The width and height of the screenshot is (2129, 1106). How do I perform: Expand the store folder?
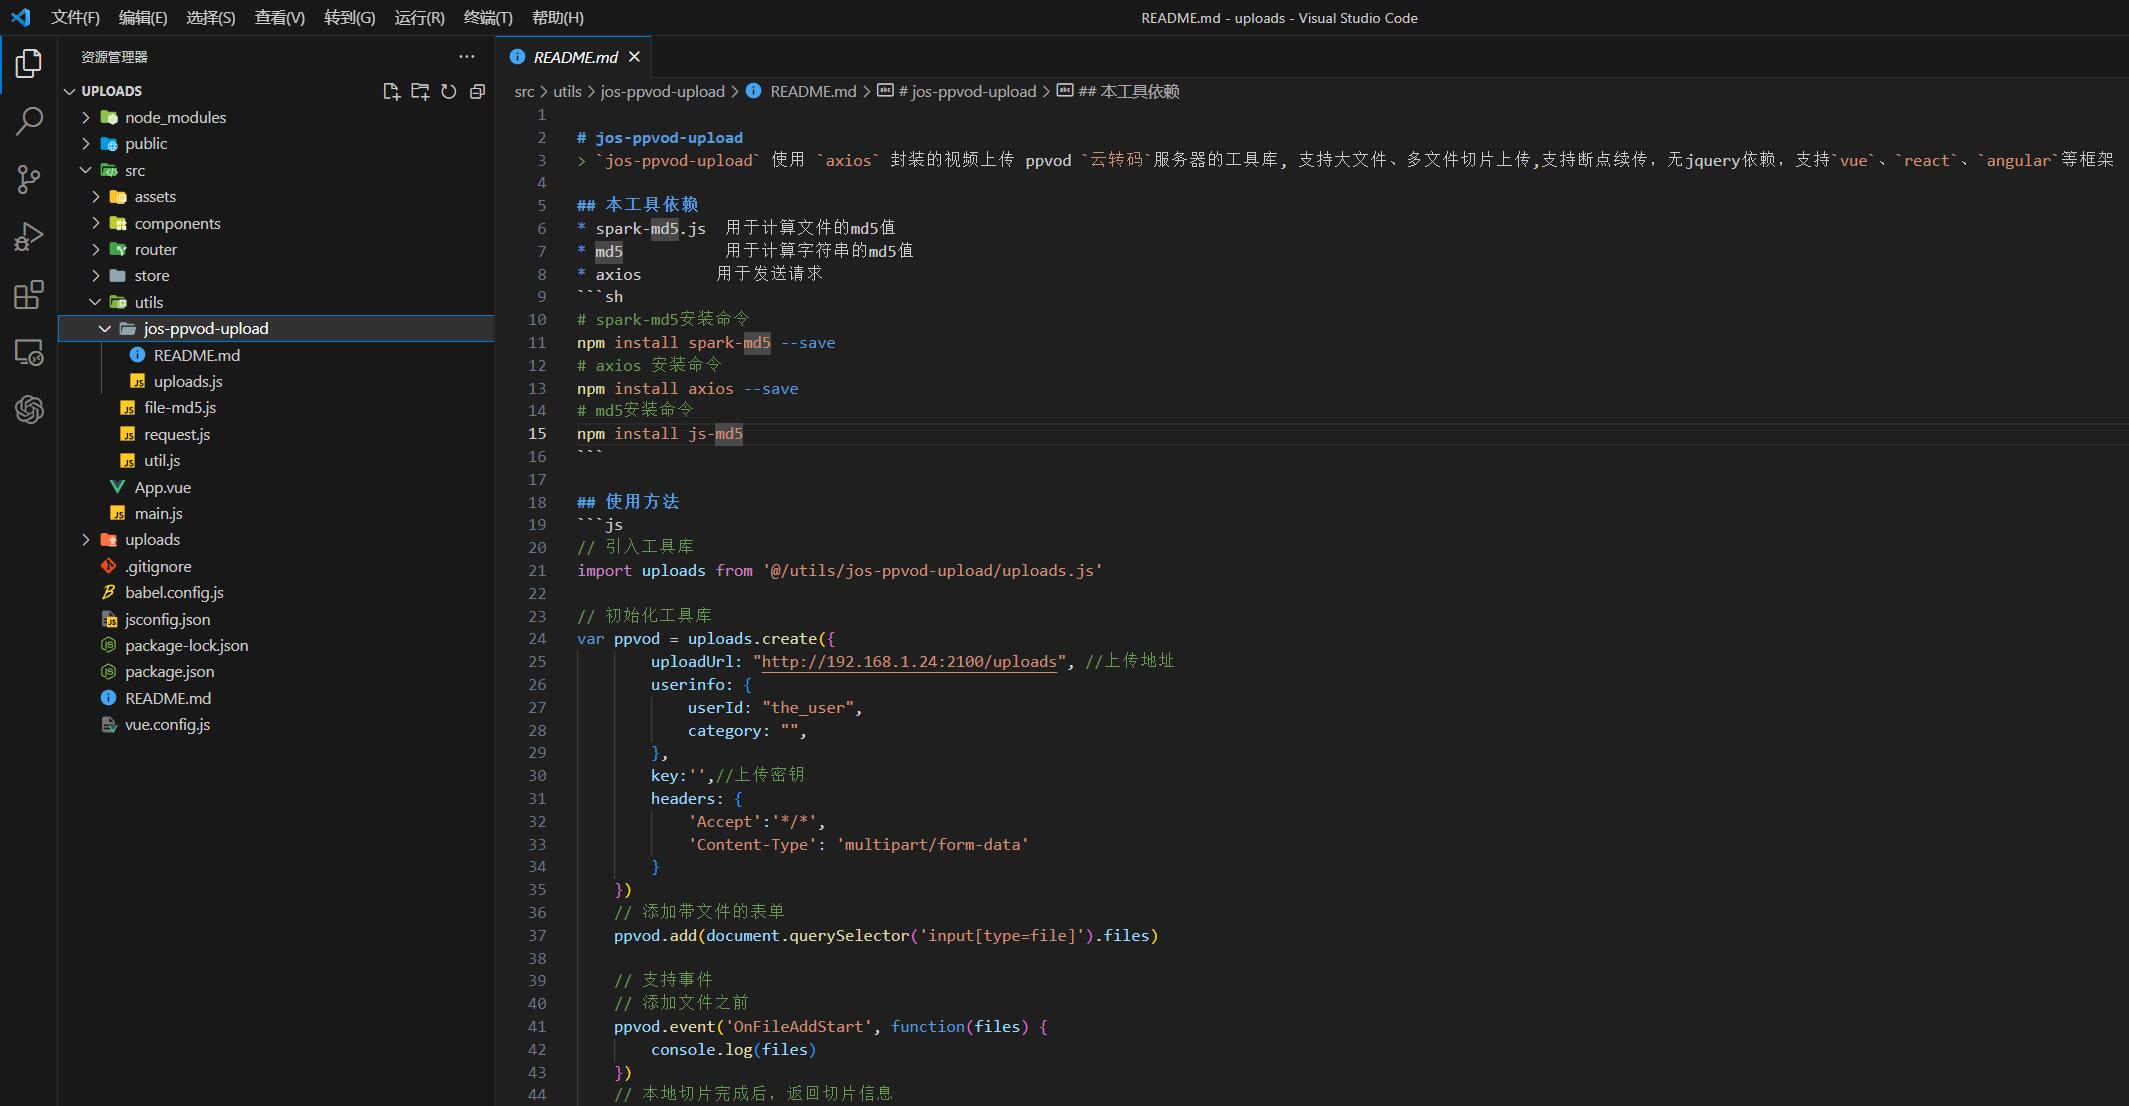click(x=96, y=275)
